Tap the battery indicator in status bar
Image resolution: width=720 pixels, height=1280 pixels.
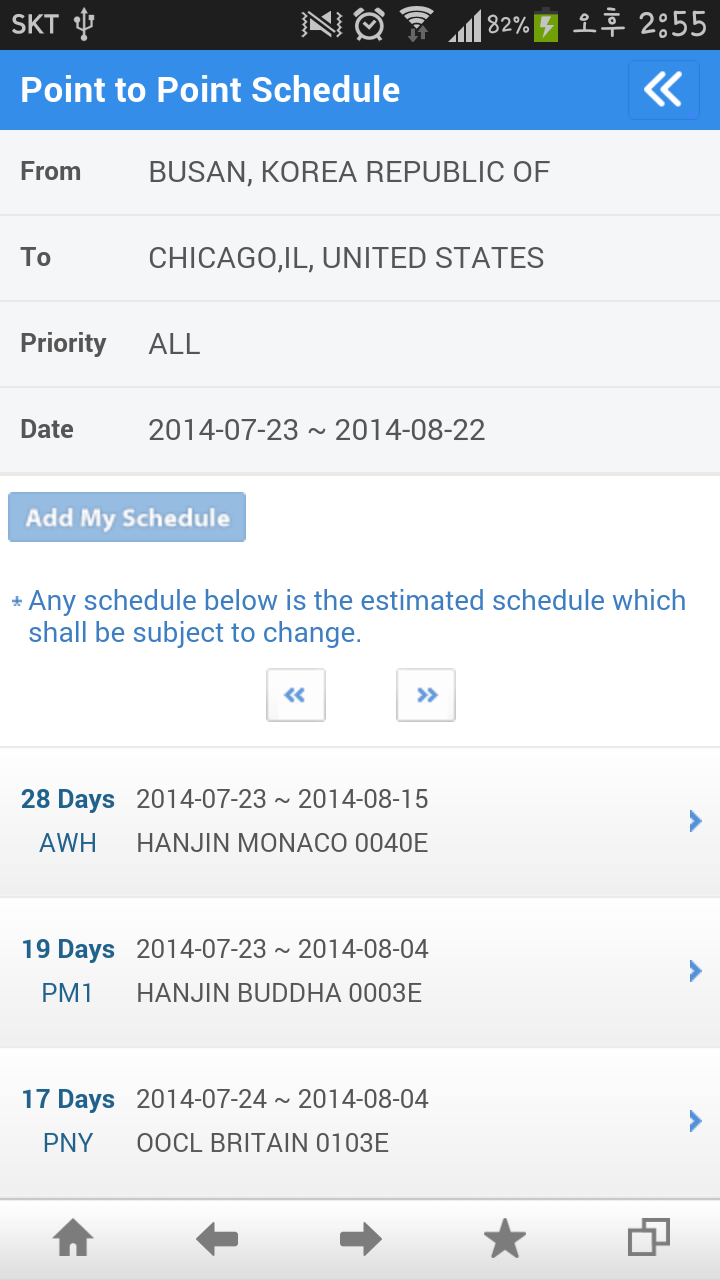[546, 25]
